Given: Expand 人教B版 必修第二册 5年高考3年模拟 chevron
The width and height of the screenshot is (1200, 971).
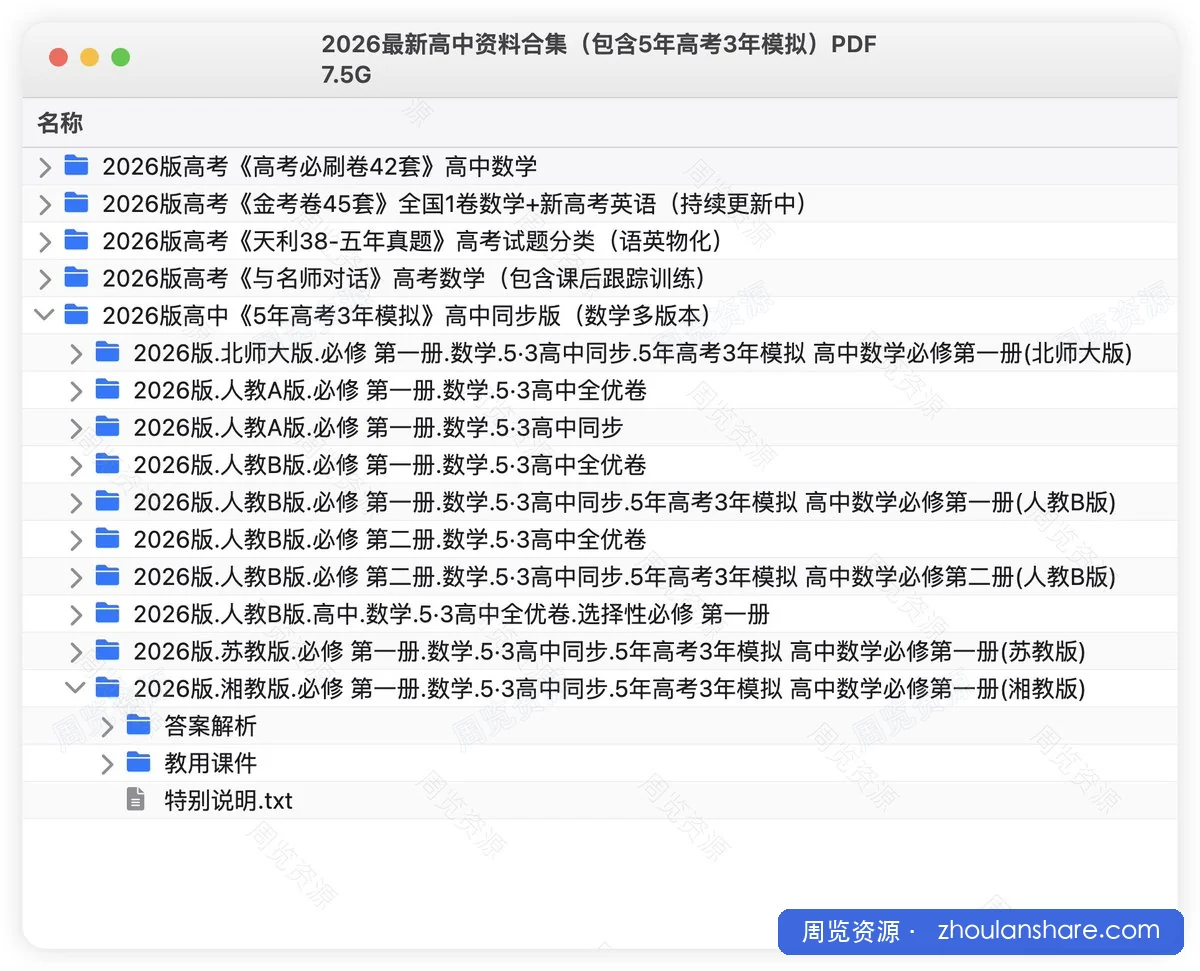Looking at the screenshot, I should click(76, 577).
